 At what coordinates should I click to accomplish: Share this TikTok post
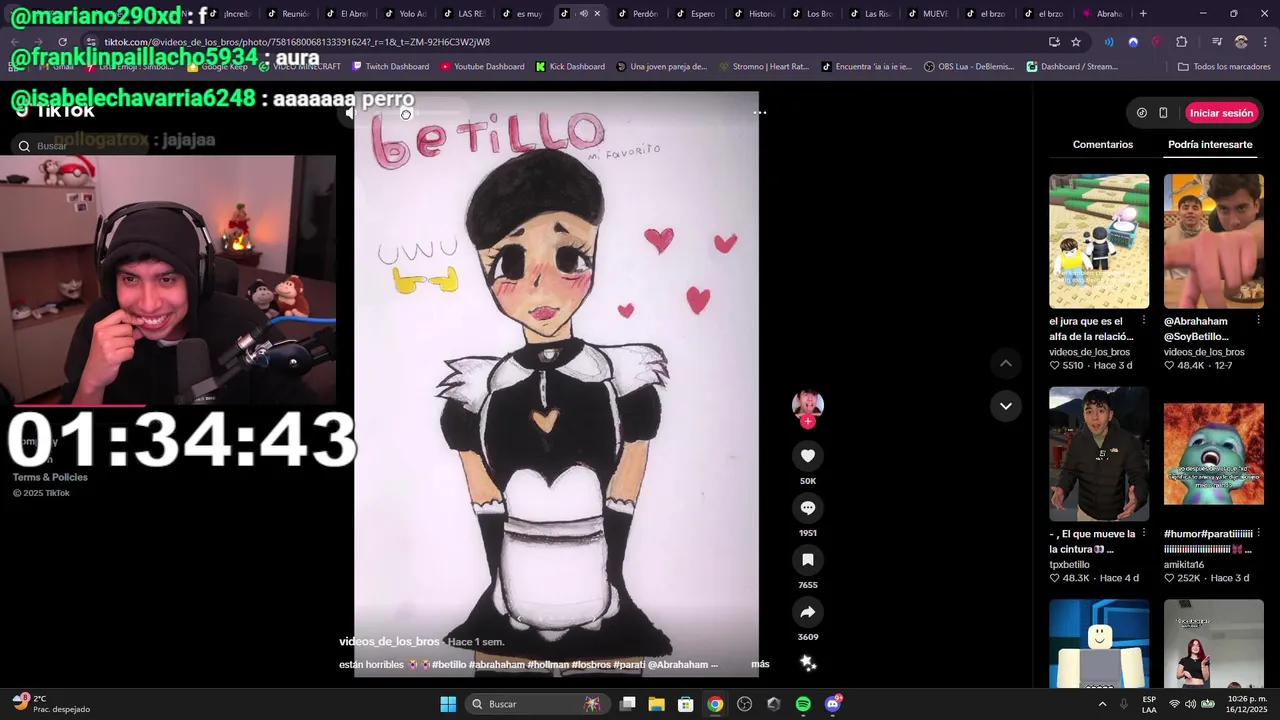tap(808, 612)
